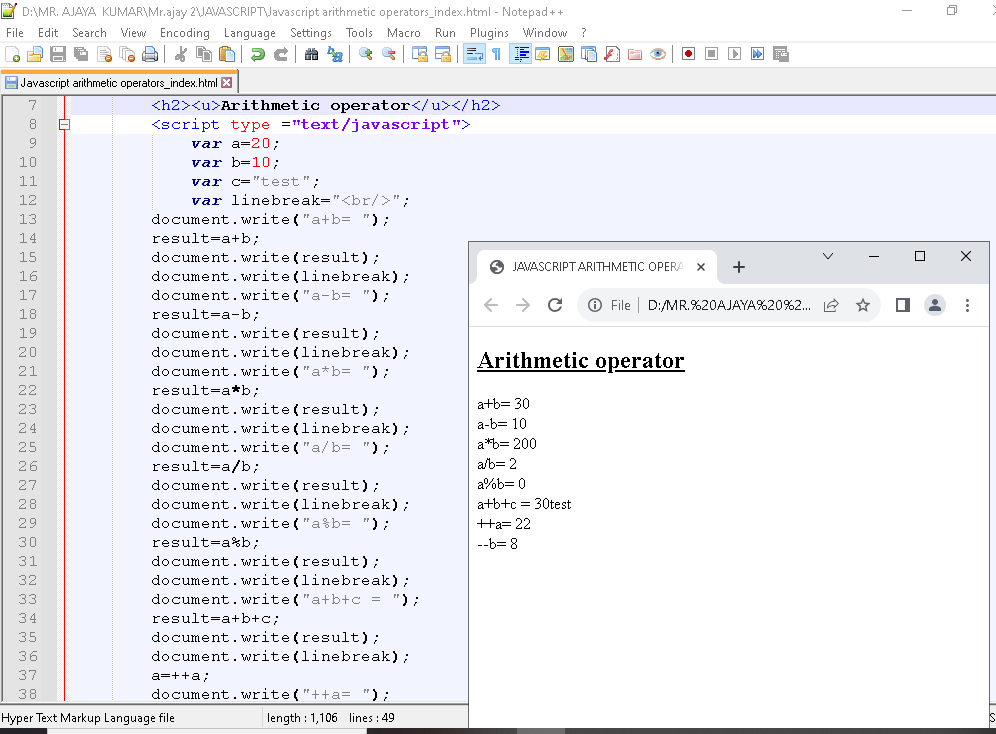Toggle the Indent guide button
Image resolution: width=996 pixels, height=734 pixels.
(x=521, y=54)
